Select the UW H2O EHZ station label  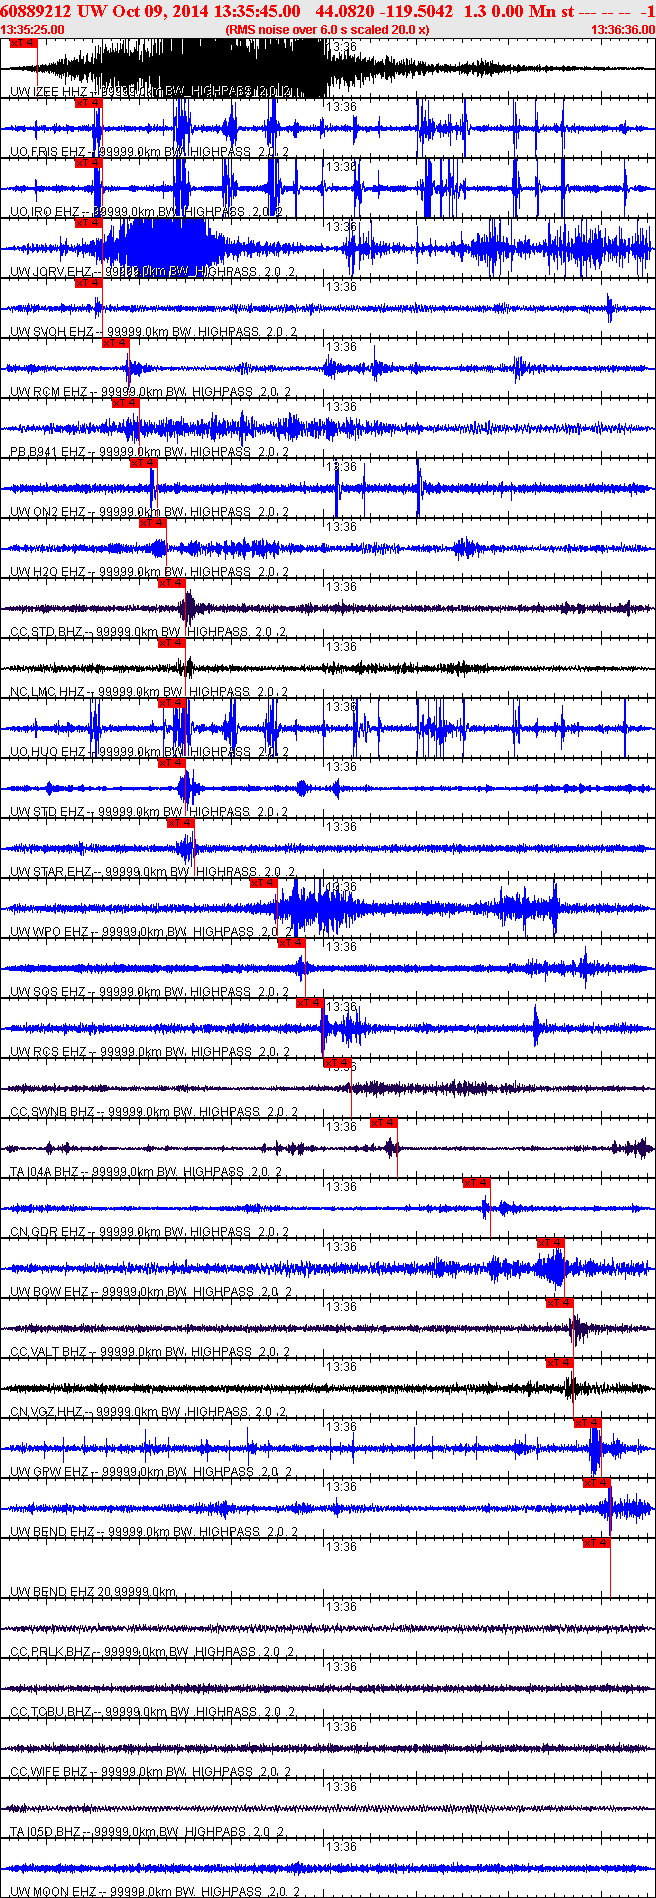tap(149, 572)
